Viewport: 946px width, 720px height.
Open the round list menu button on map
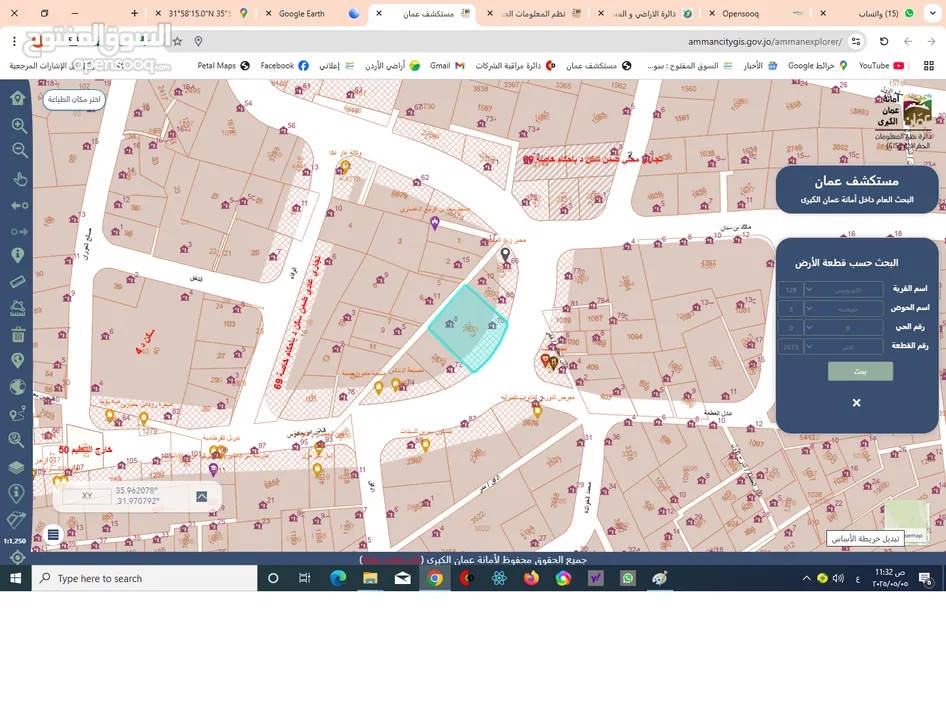click(x=53, y=534)
